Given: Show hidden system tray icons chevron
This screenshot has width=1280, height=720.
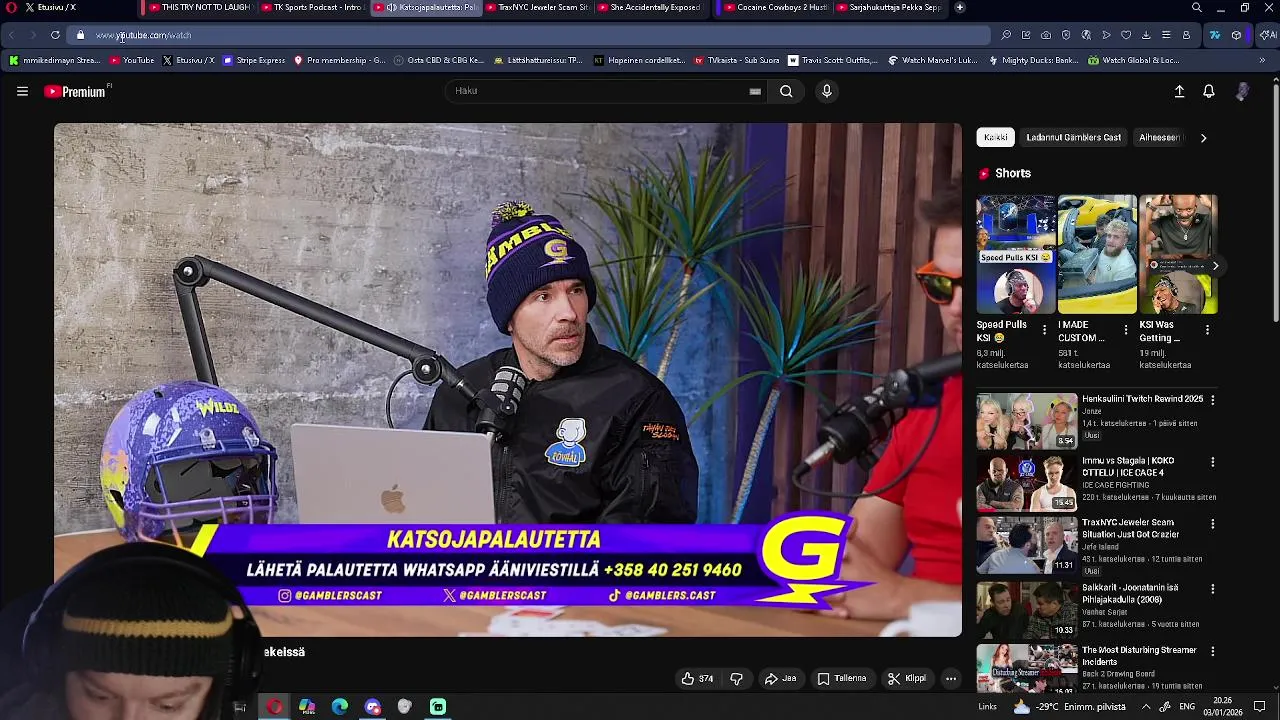Looking at the screenshot, I should [1146, 707].
